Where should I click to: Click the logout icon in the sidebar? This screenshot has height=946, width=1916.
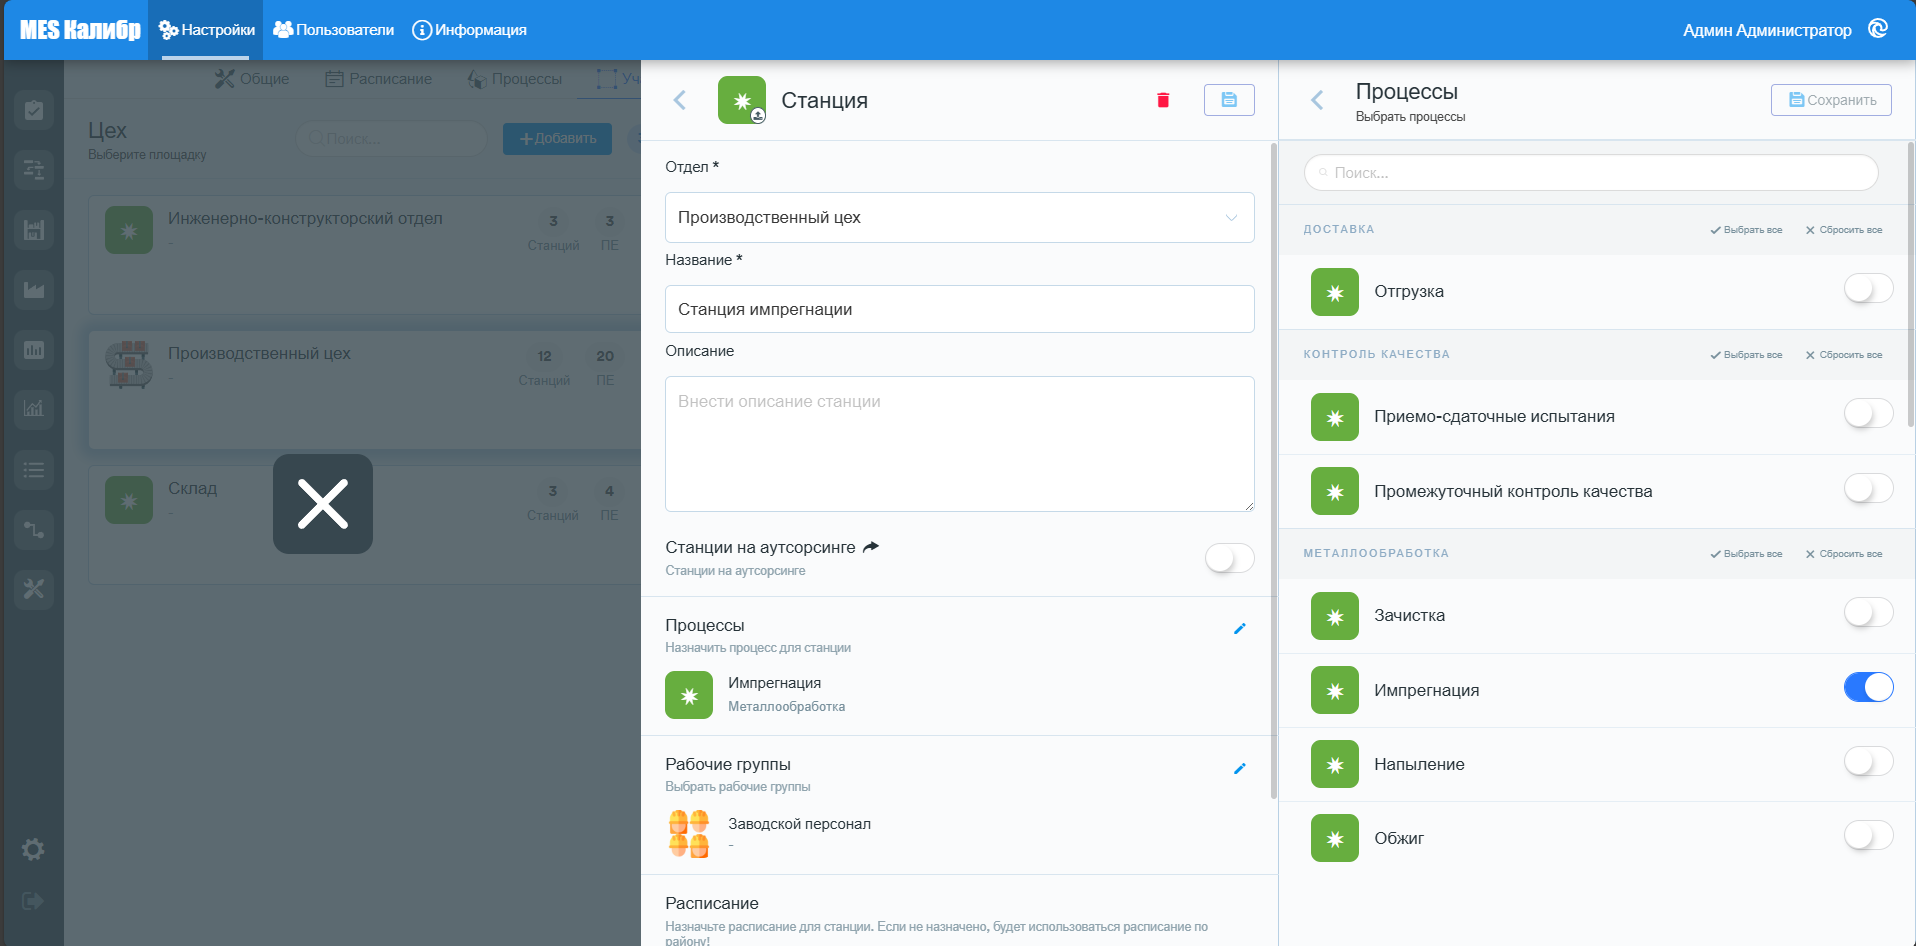pos(33,901)
